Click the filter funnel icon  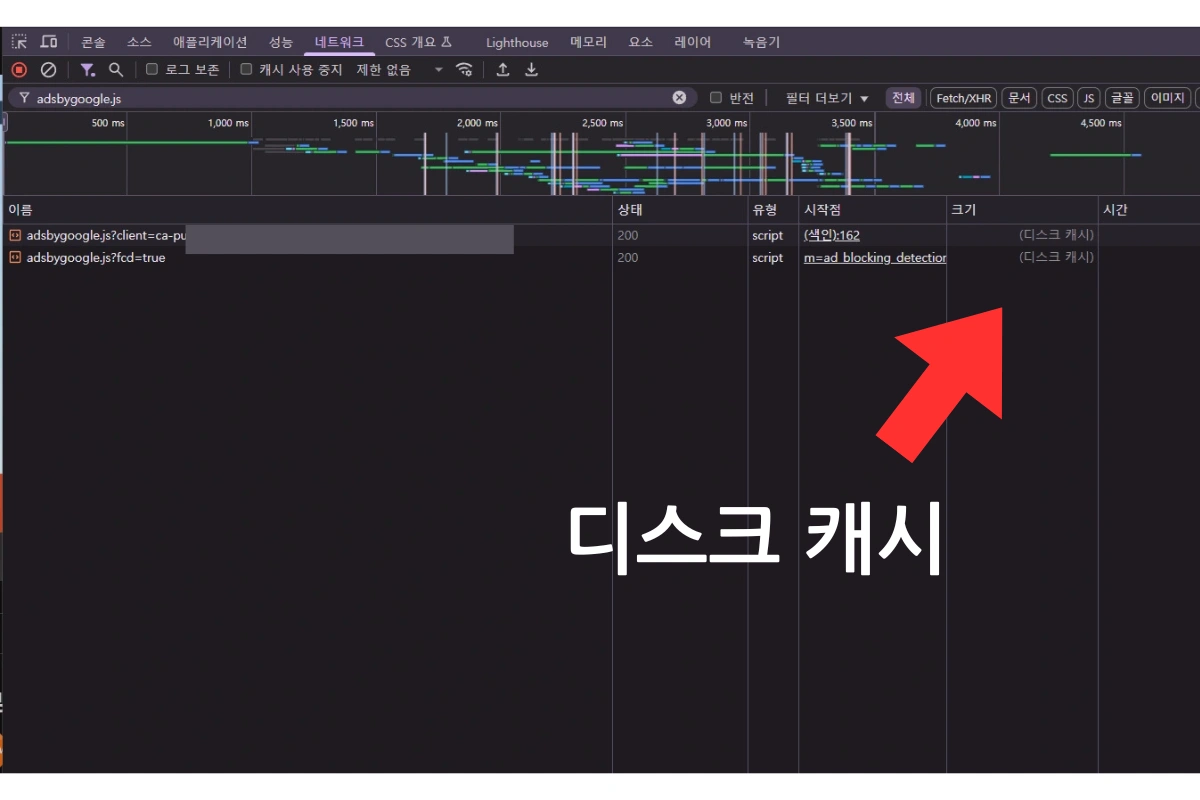pos(87,69)
